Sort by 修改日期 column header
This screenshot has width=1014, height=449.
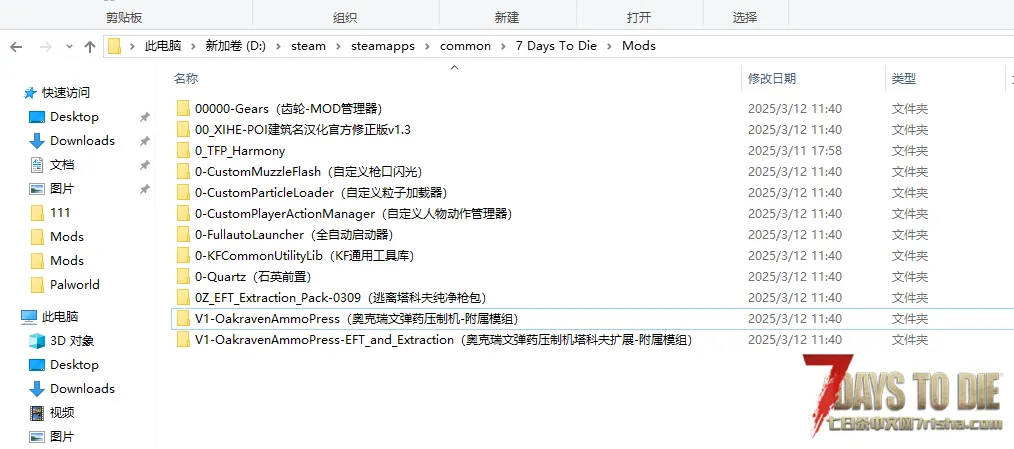771,79
